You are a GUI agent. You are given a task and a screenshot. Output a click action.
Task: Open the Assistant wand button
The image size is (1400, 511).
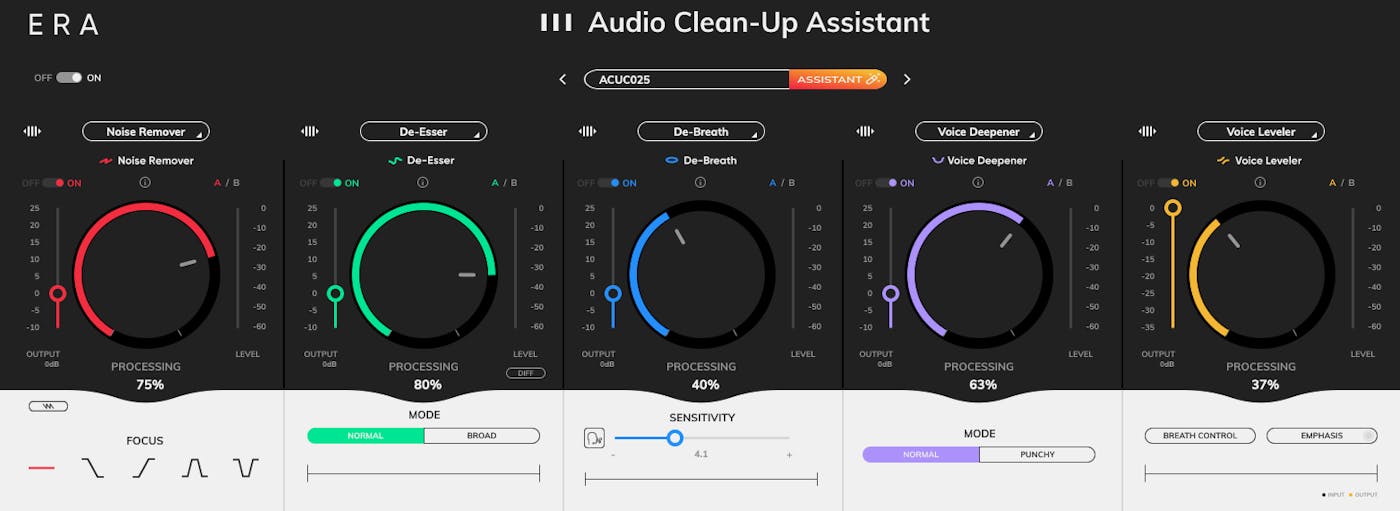pos(838,79)
